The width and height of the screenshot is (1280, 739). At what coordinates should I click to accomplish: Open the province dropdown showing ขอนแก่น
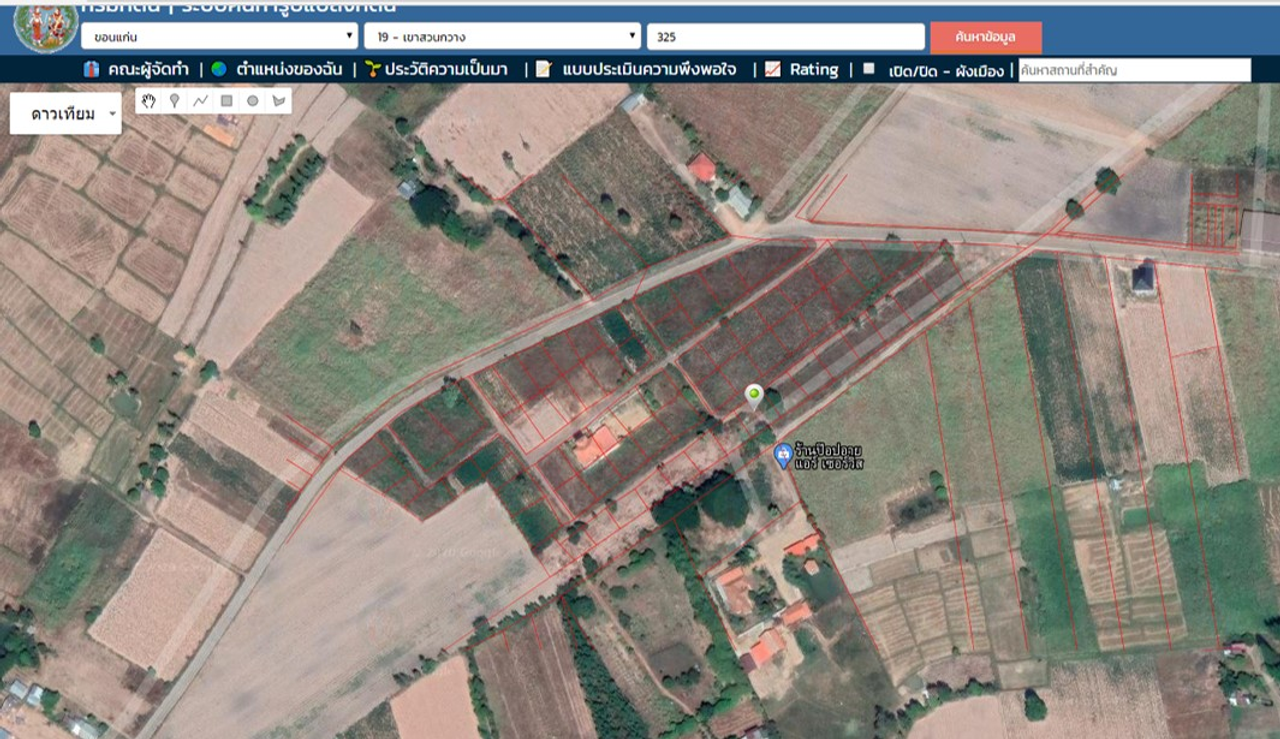pos(219,37)
